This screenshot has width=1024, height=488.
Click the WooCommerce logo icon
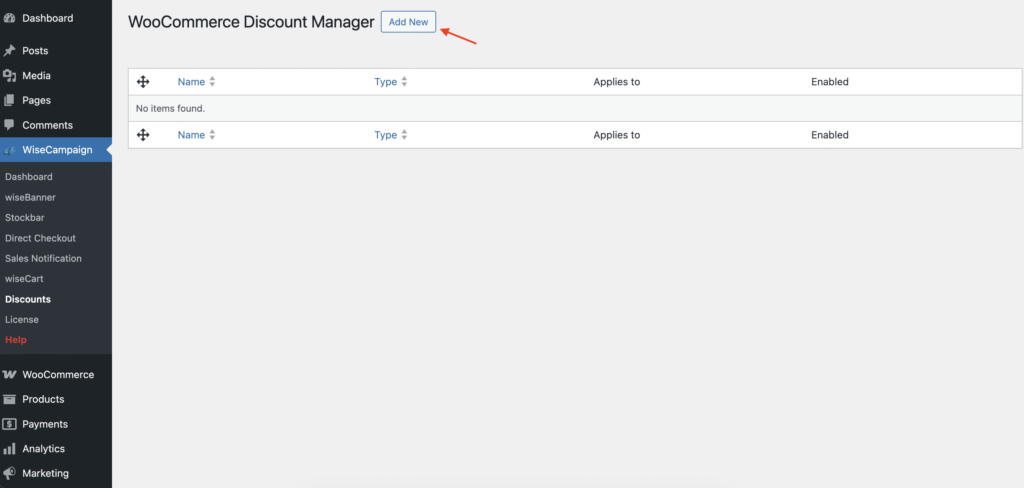click(9, 375)
